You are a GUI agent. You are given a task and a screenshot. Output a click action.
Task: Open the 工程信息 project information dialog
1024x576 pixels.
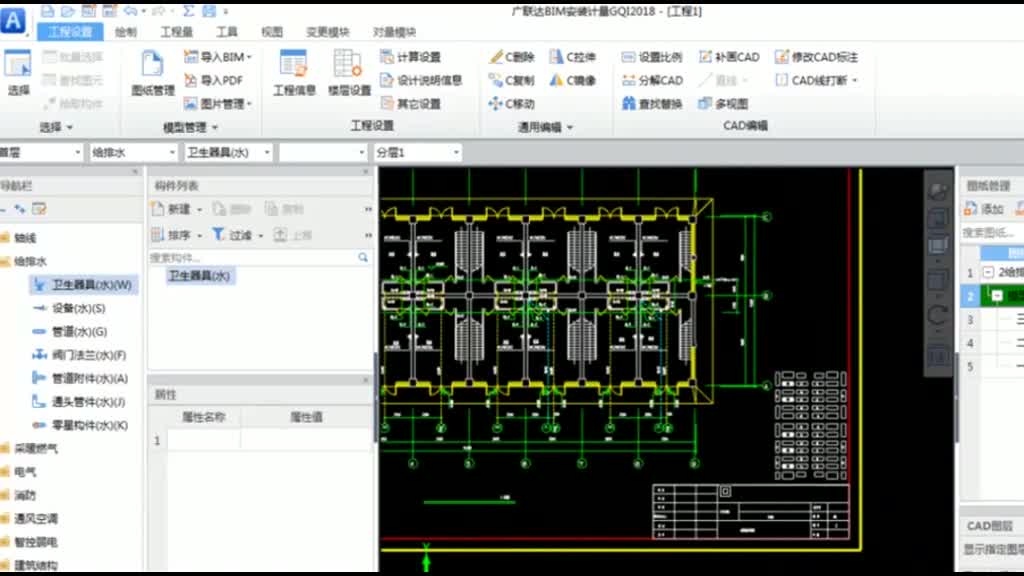point(295,78)
